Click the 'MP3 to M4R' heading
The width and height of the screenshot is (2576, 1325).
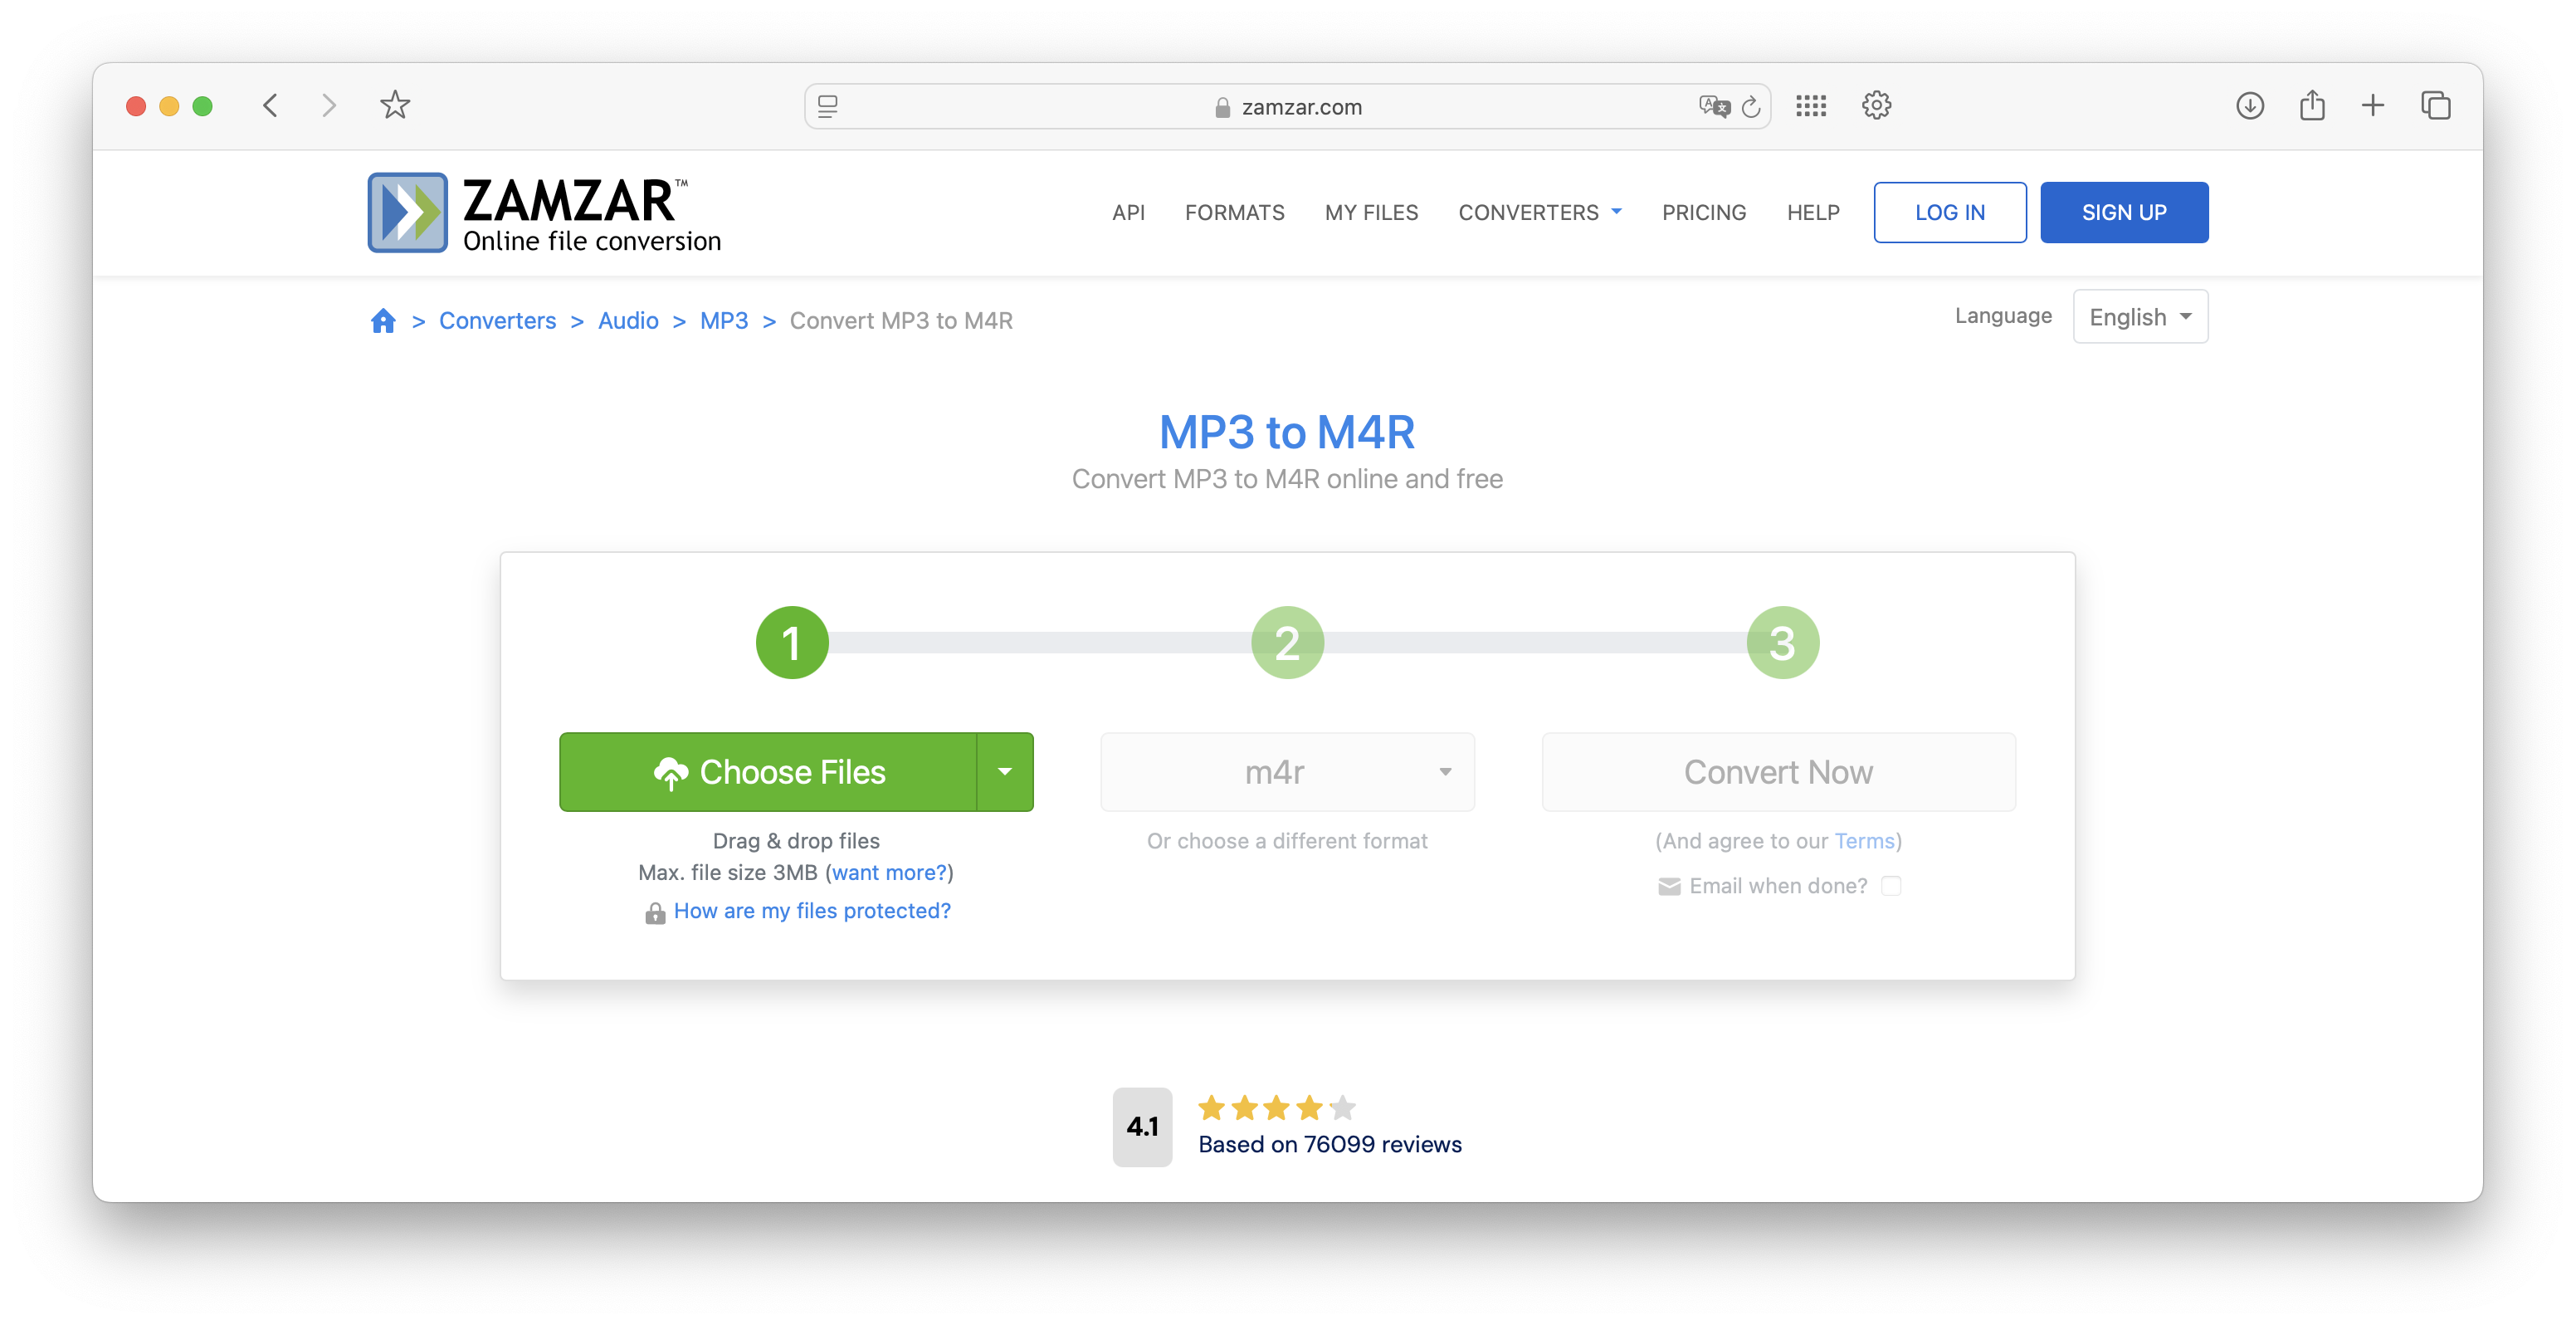[1287, 432]
